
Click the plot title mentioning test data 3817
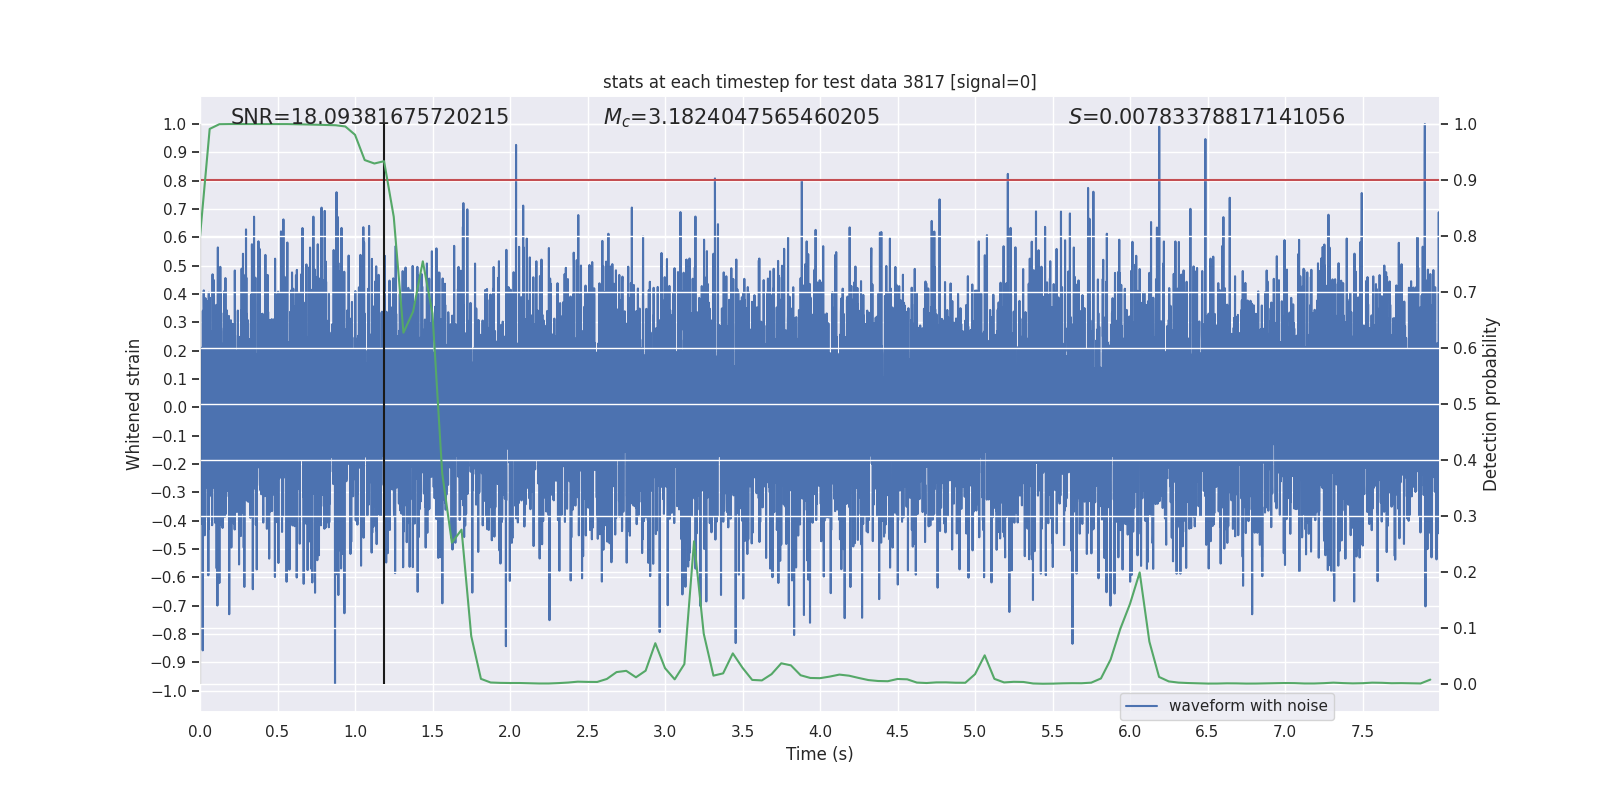tap(820, 82)
